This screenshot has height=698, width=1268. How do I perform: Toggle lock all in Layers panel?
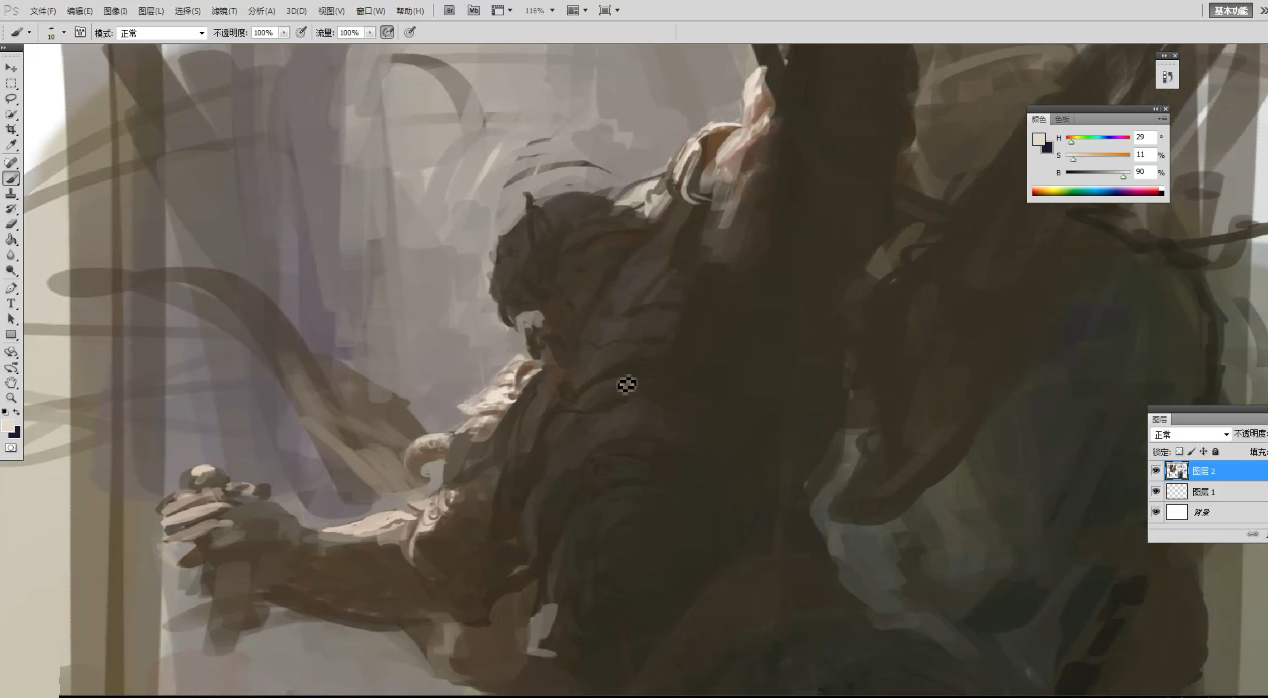(x=1216, y=452)
